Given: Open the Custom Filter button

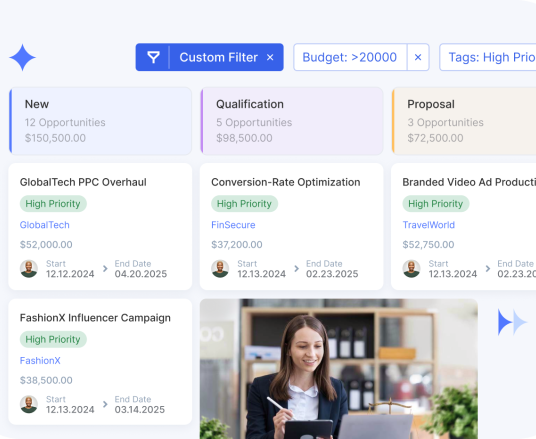Looking at the screenshot, I should [x=210, y=57].
